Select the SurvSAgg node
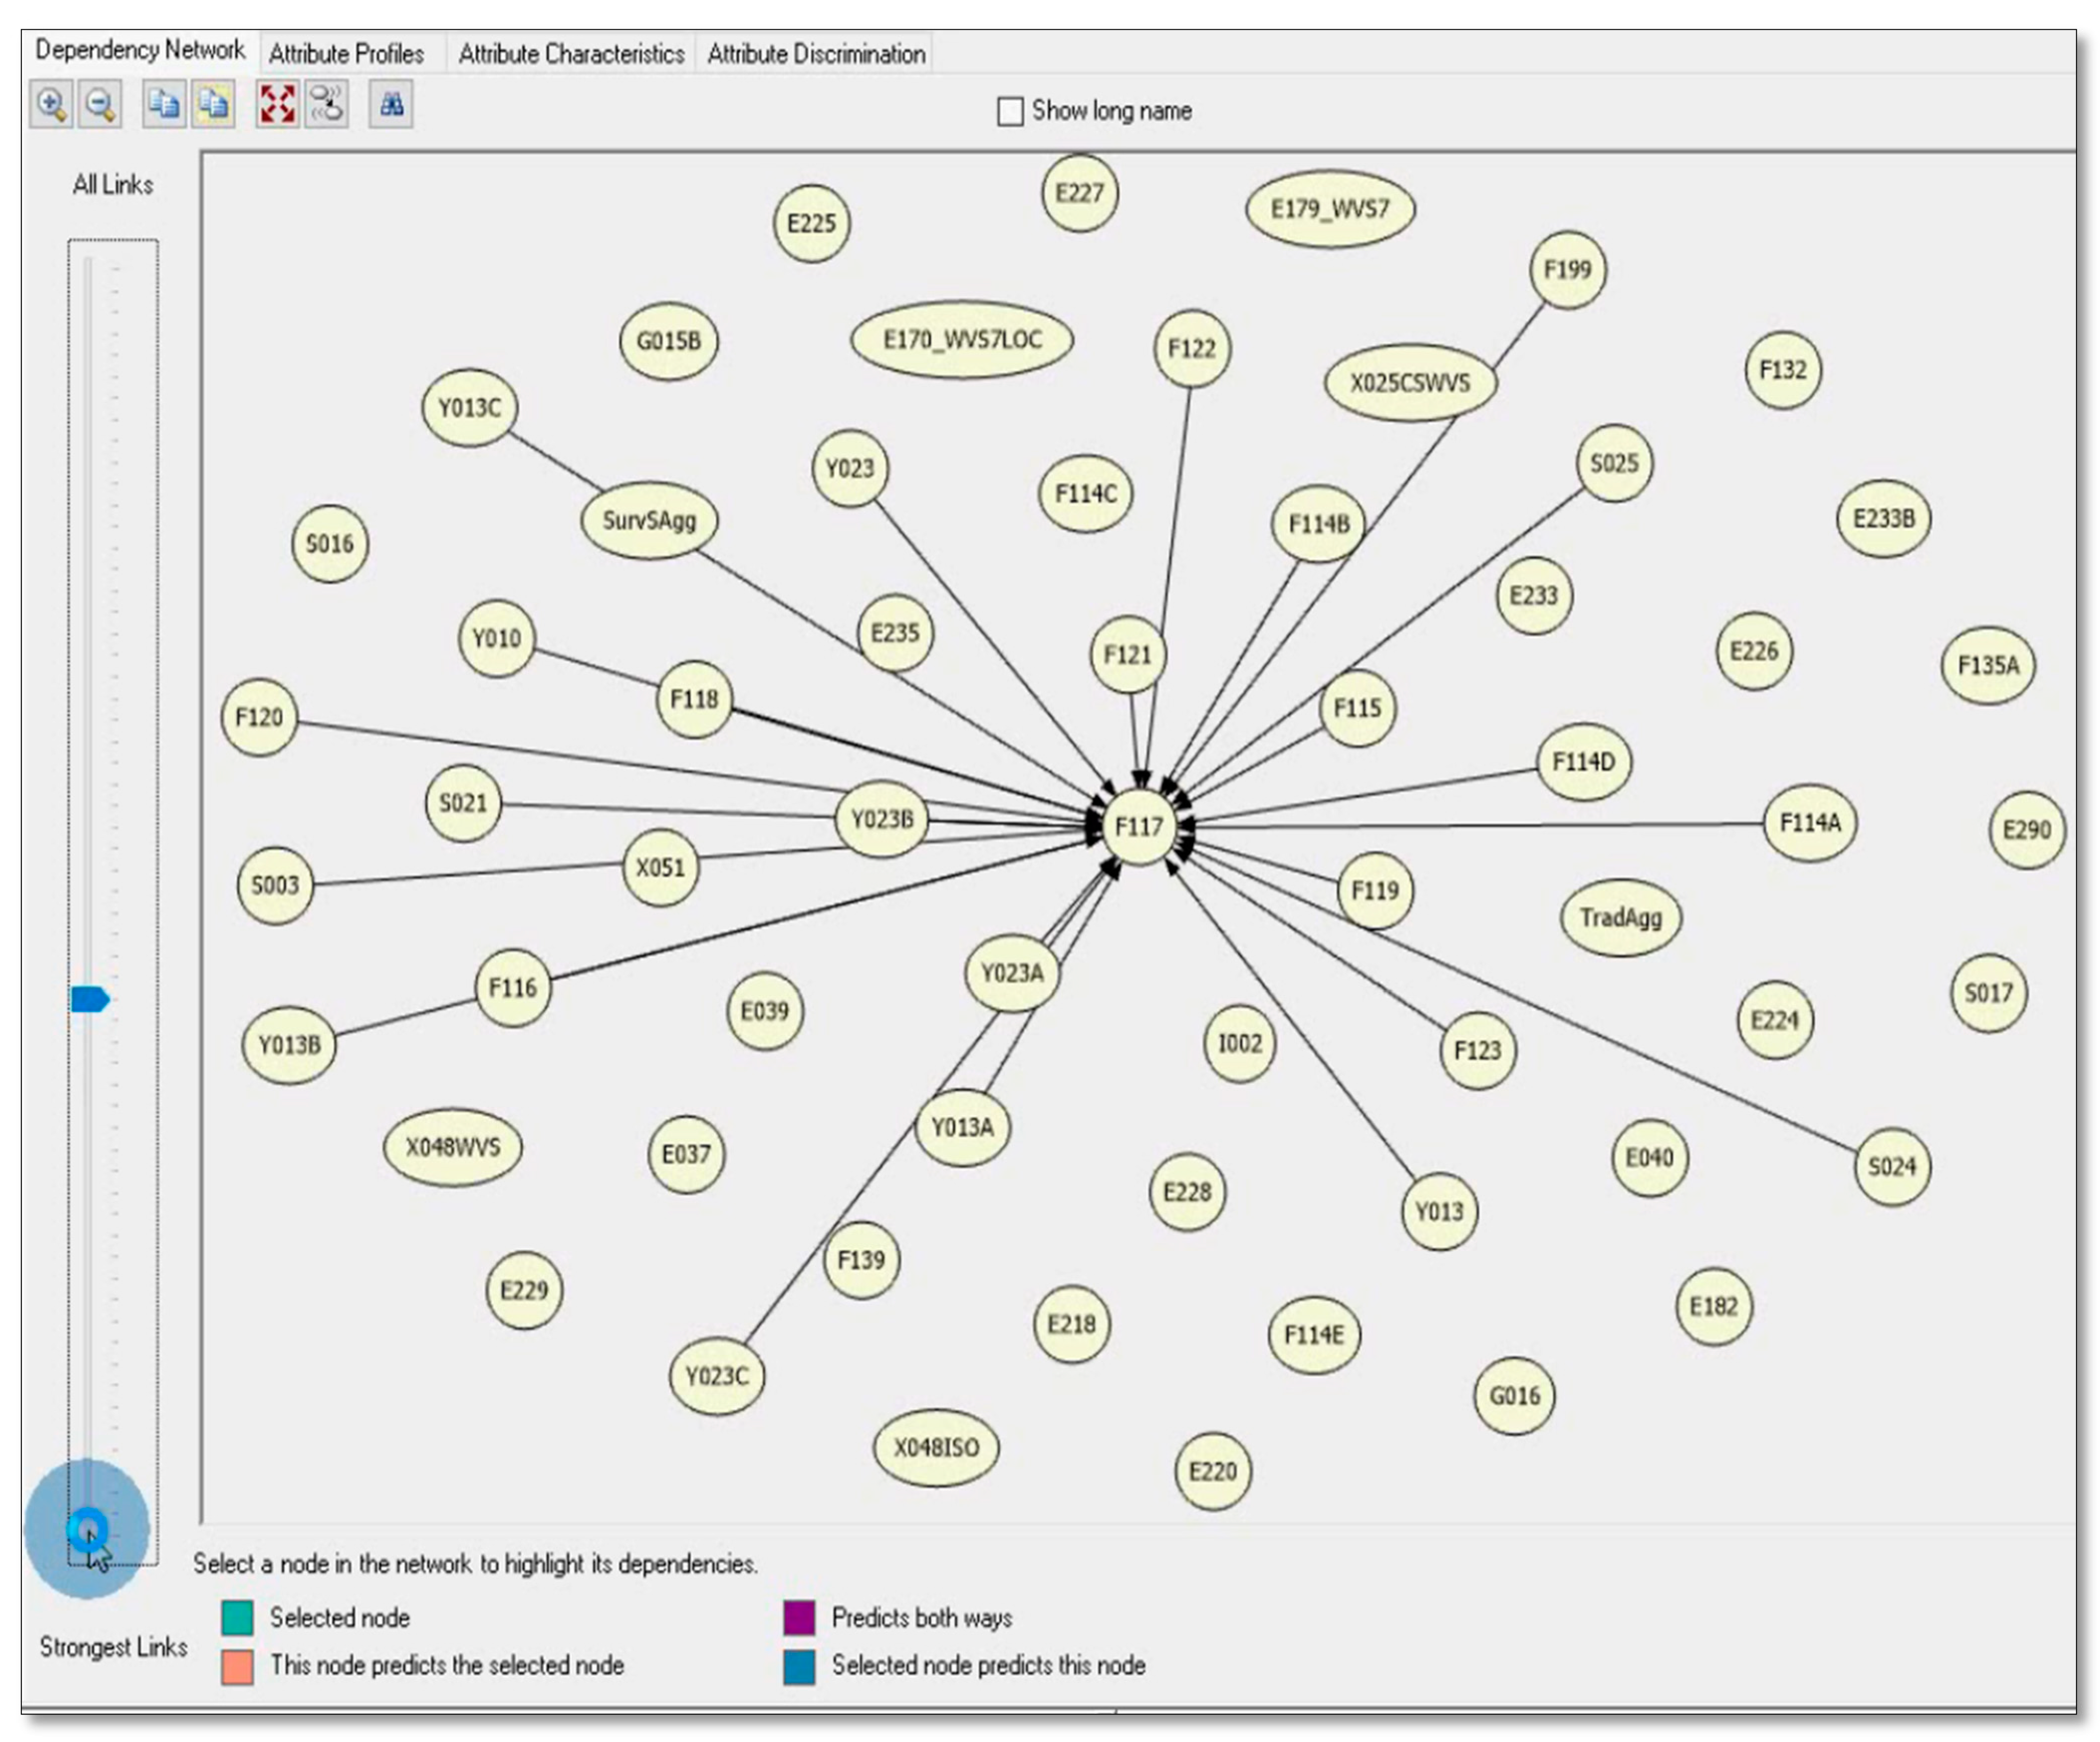The image size is (2100, 1742). pyautogui.click(x=649, y=520)
